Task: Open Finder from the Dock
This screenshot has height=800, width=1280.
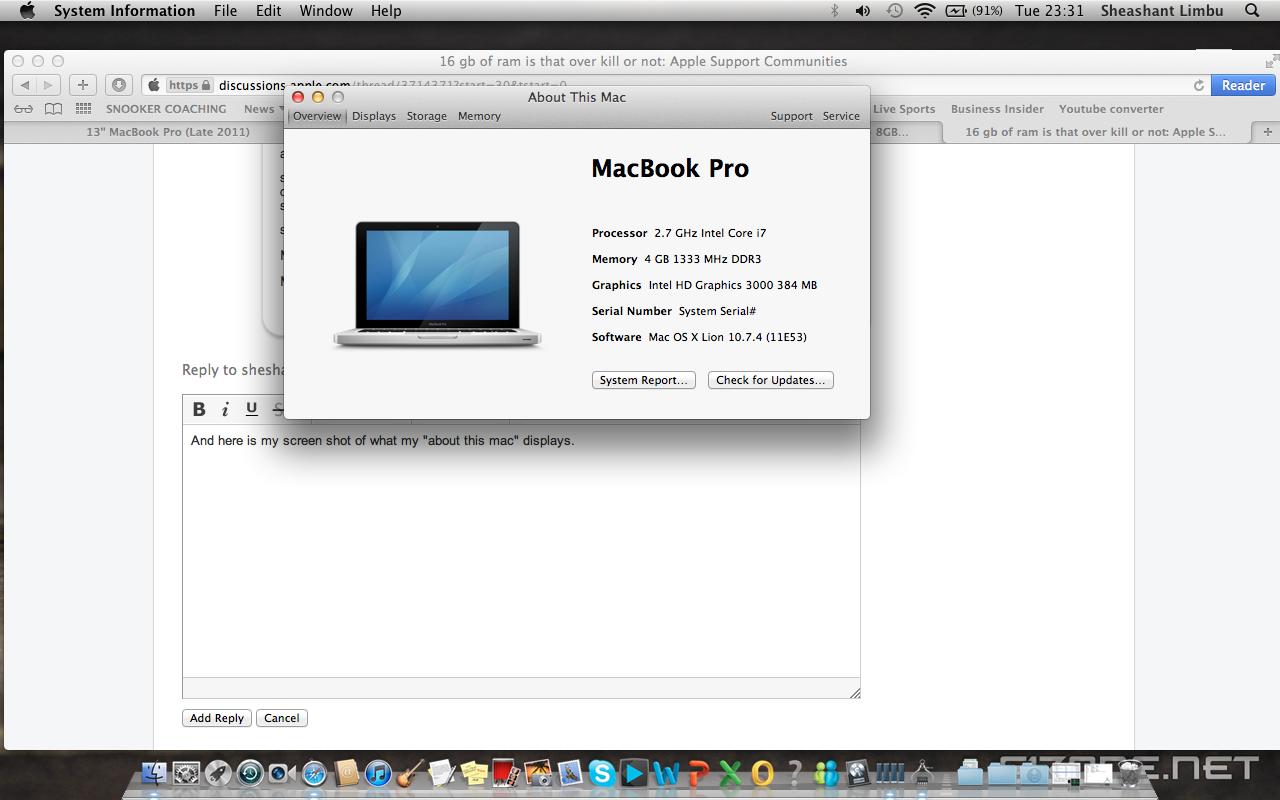Action: coord(154,773)
